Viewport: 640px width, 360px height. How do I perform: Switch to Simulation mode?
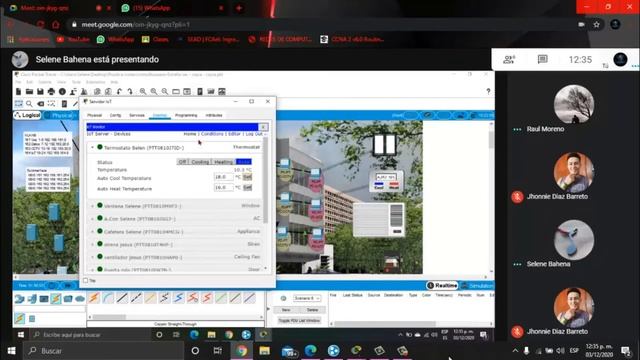(477, 285)
